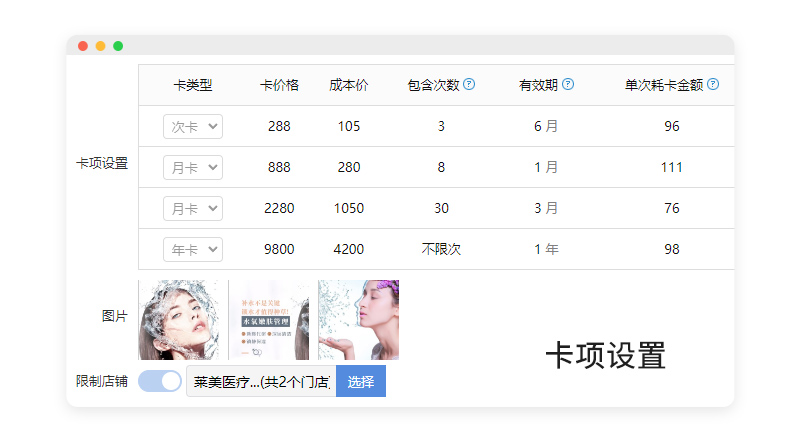
Task: Click the red close window dot
Action: (x=83, y=46)
